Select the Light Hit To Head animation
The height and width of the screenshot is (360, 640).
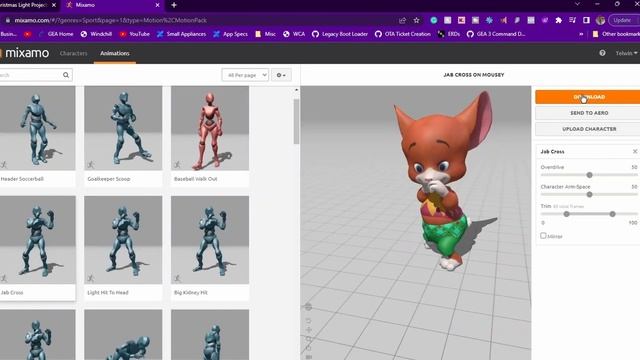point(123,247)
